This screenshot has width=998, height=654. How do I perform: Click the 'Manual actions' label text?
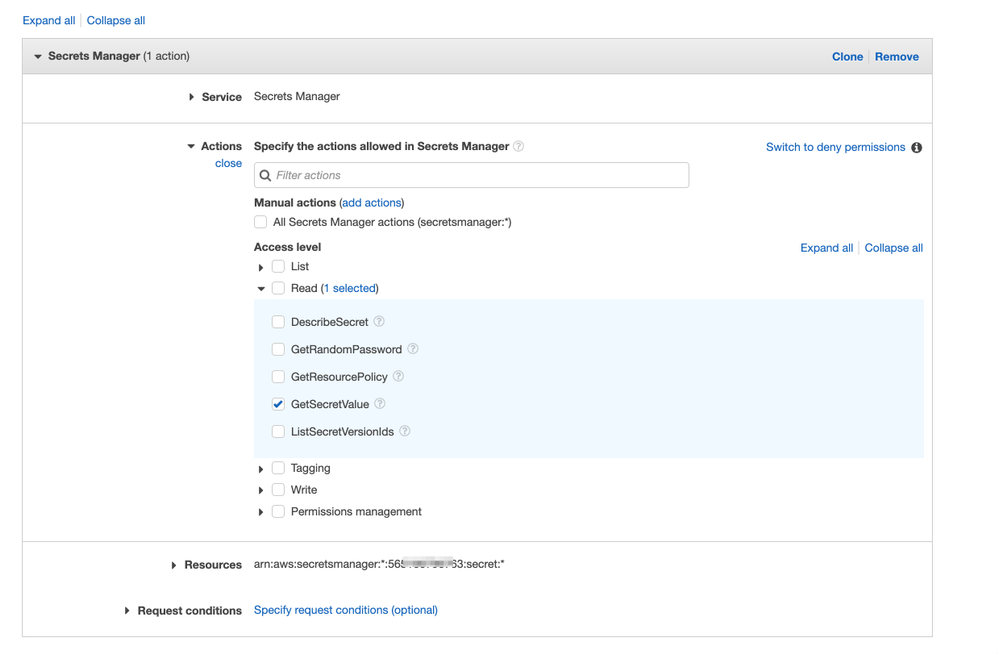[x=295, y=202]
